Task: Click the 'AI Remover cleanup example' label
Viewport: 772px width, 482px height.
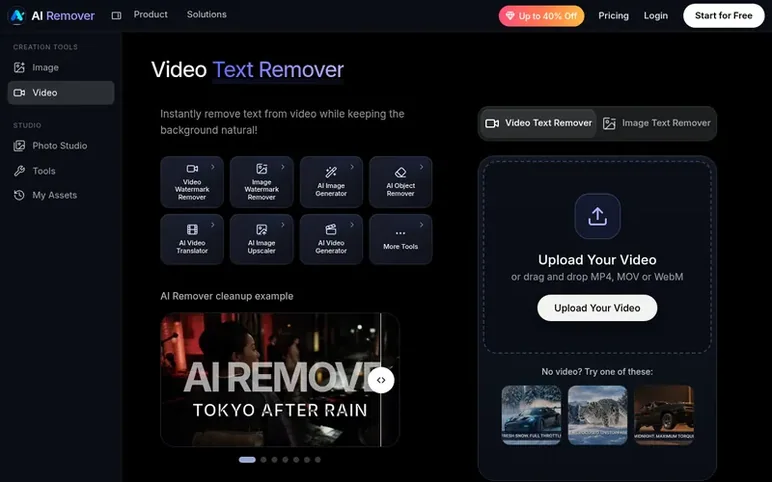Action: click(226, 296)
